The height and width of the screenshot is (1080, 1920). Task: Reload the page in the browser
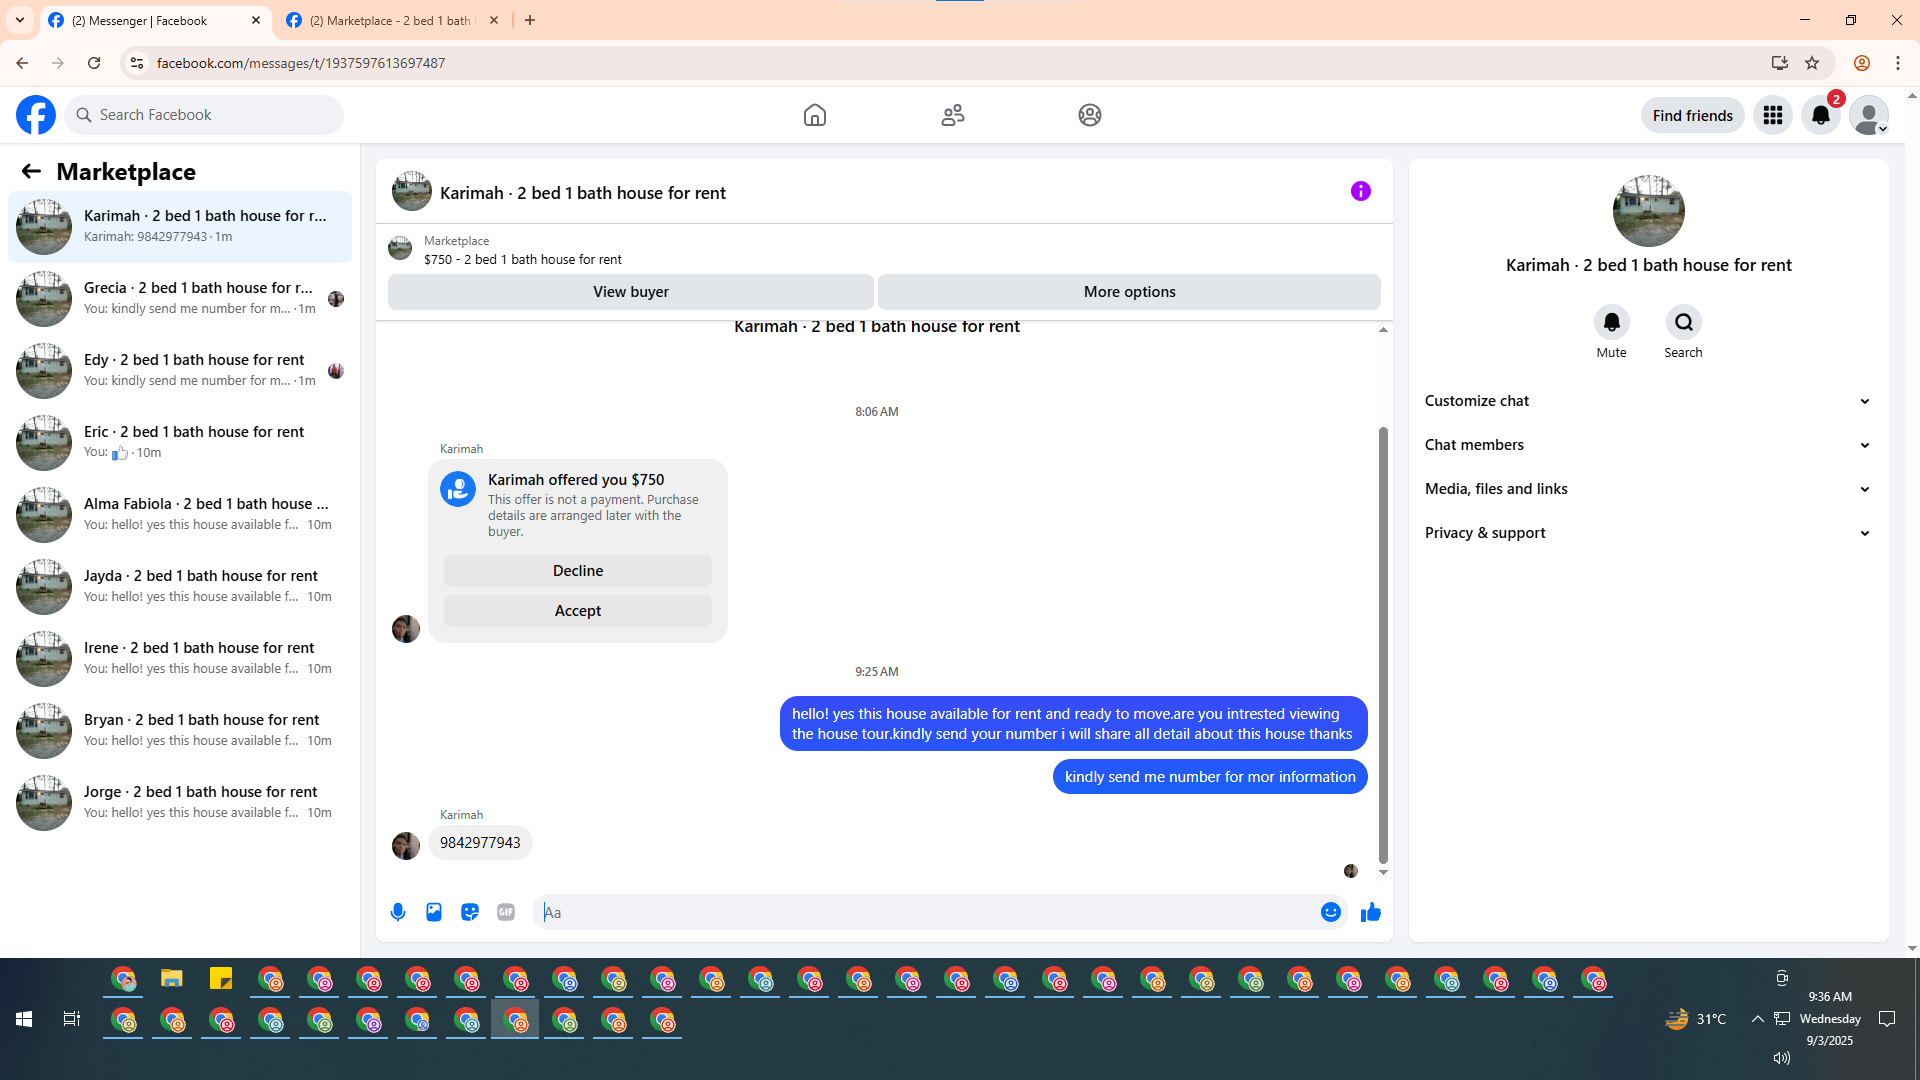click(94, 63)
